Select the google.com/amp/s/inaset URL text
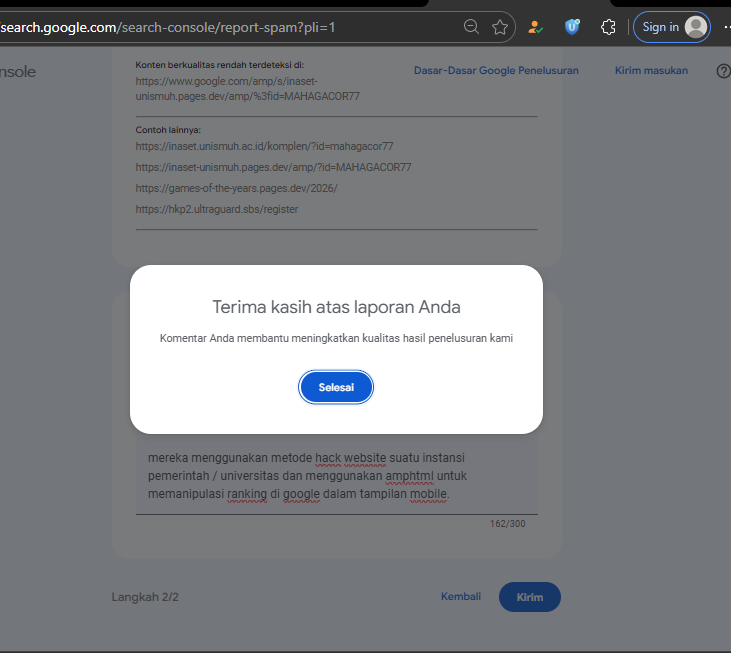731x653 pixels. [x=248, y=89]
